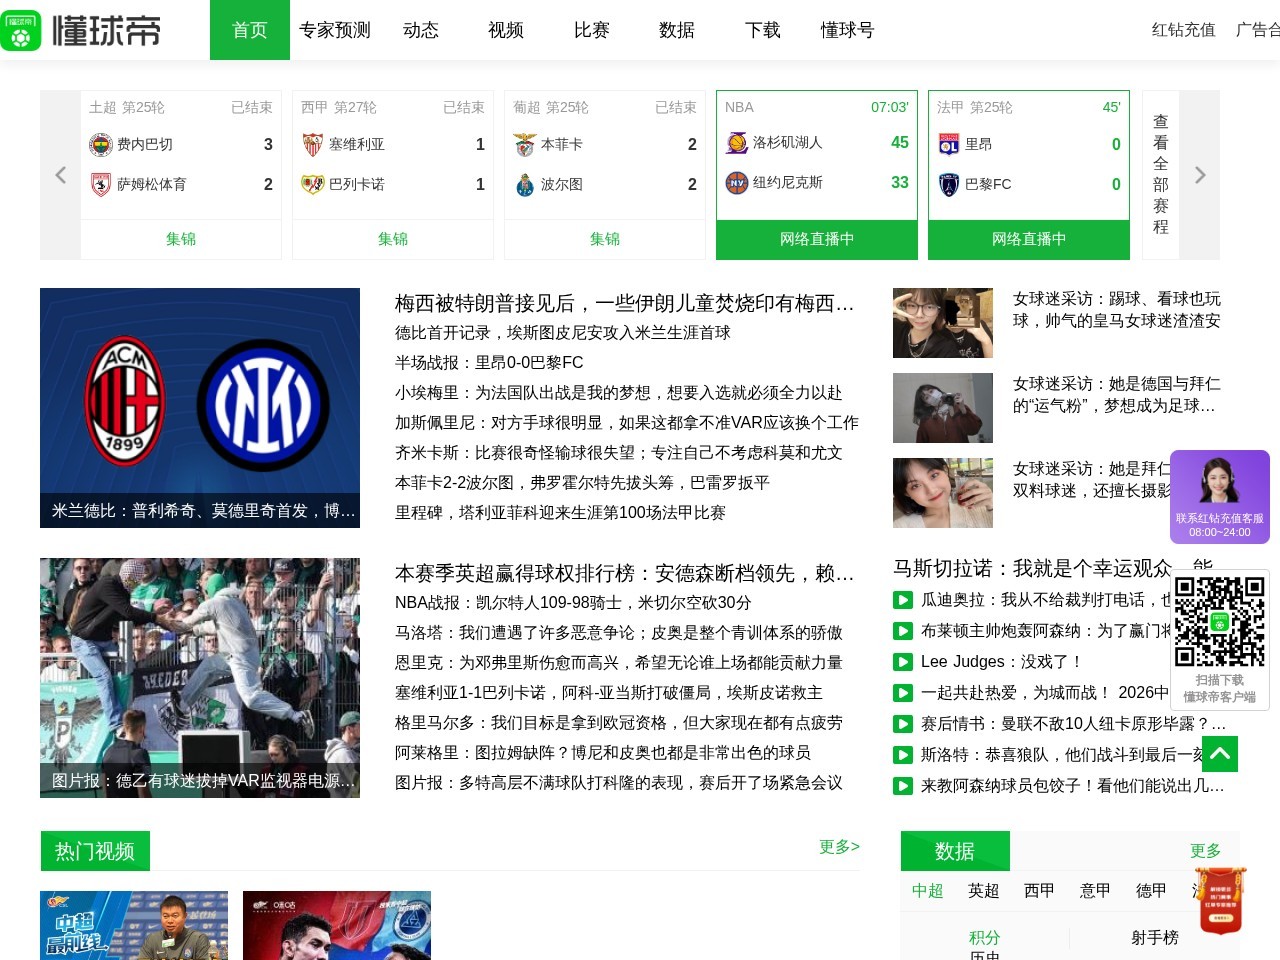Click the right arrow of the match score carousel

coord(1200,175)
